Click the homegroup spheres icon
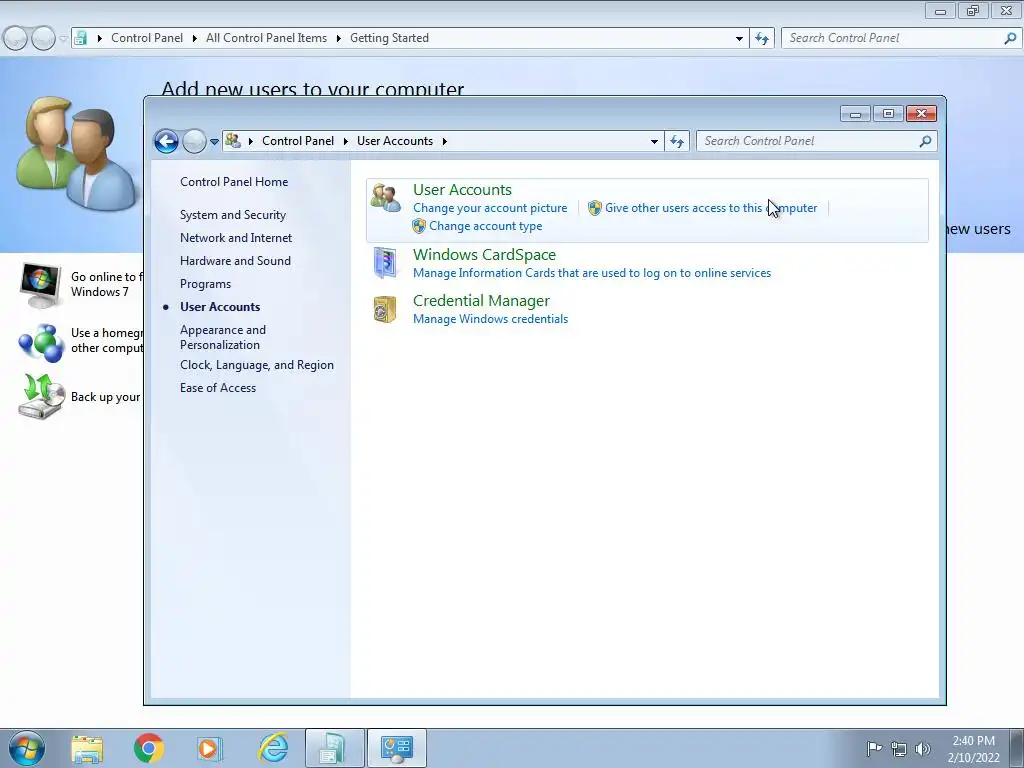This screenshot has width=1024, height=768. [40, 342]
